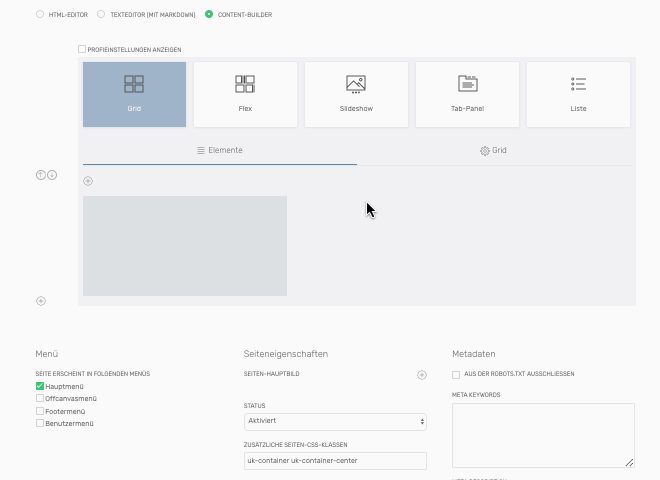
Task: Tick the Footermenü checkbox
Action: tap(40, 411)
